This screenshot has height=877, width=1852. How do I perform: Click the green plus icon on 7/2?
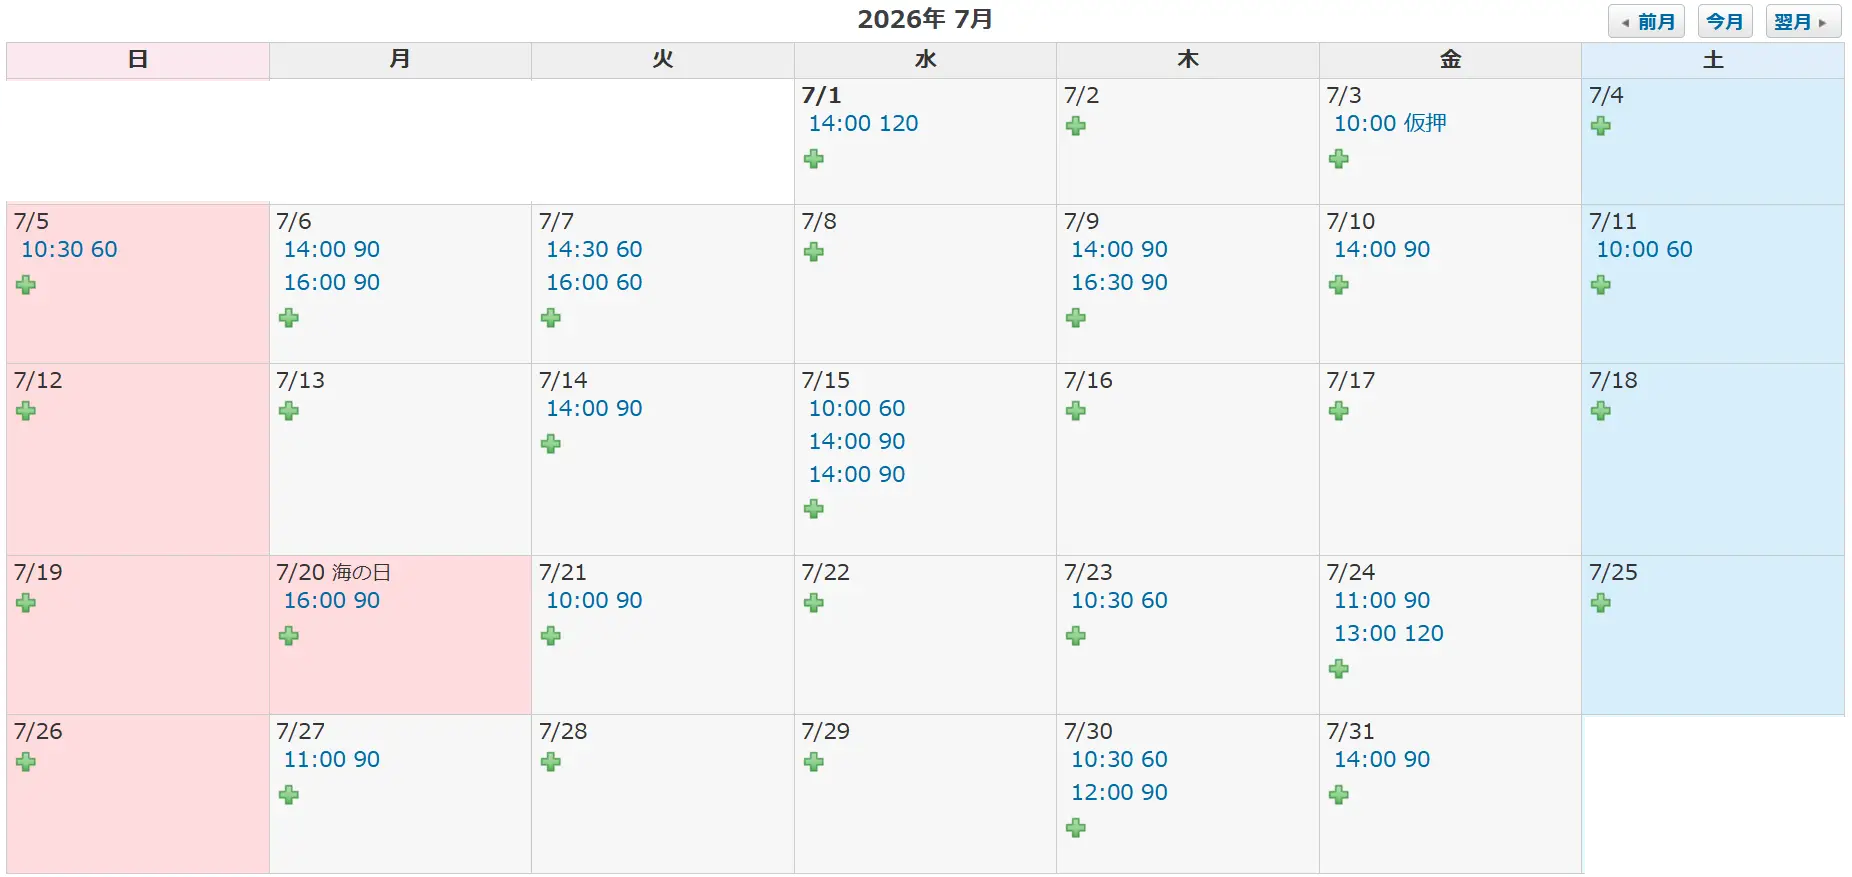1076,126
